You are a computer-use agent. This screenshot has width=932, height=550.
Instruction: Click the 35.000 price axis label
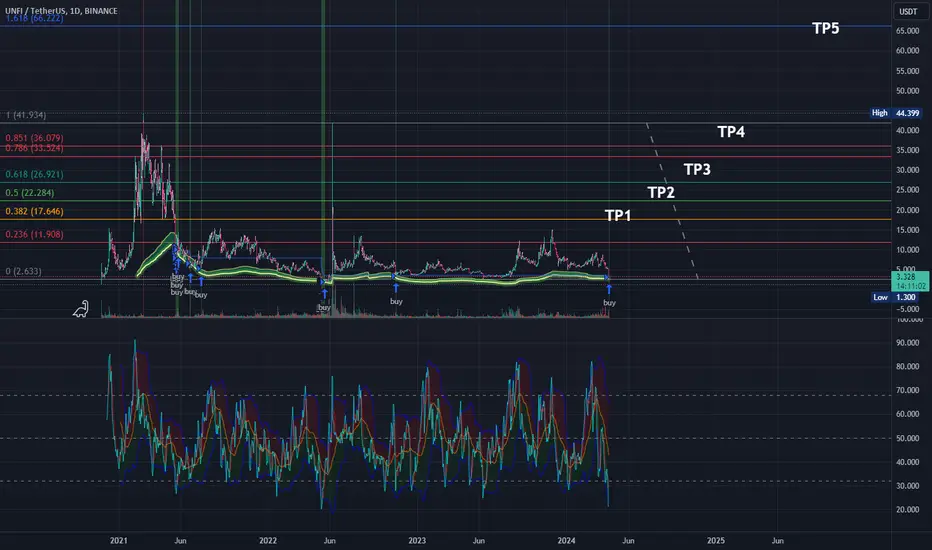(x=908, y=150)
